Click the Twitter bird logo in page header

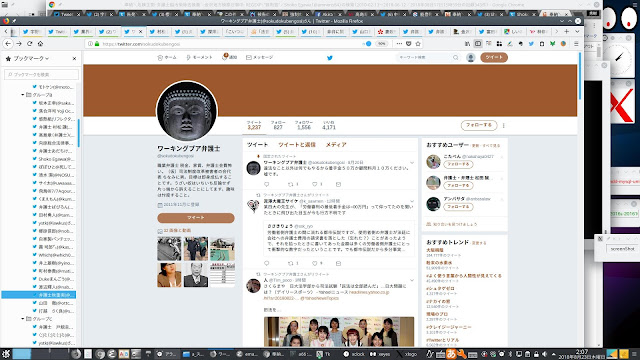330,58
